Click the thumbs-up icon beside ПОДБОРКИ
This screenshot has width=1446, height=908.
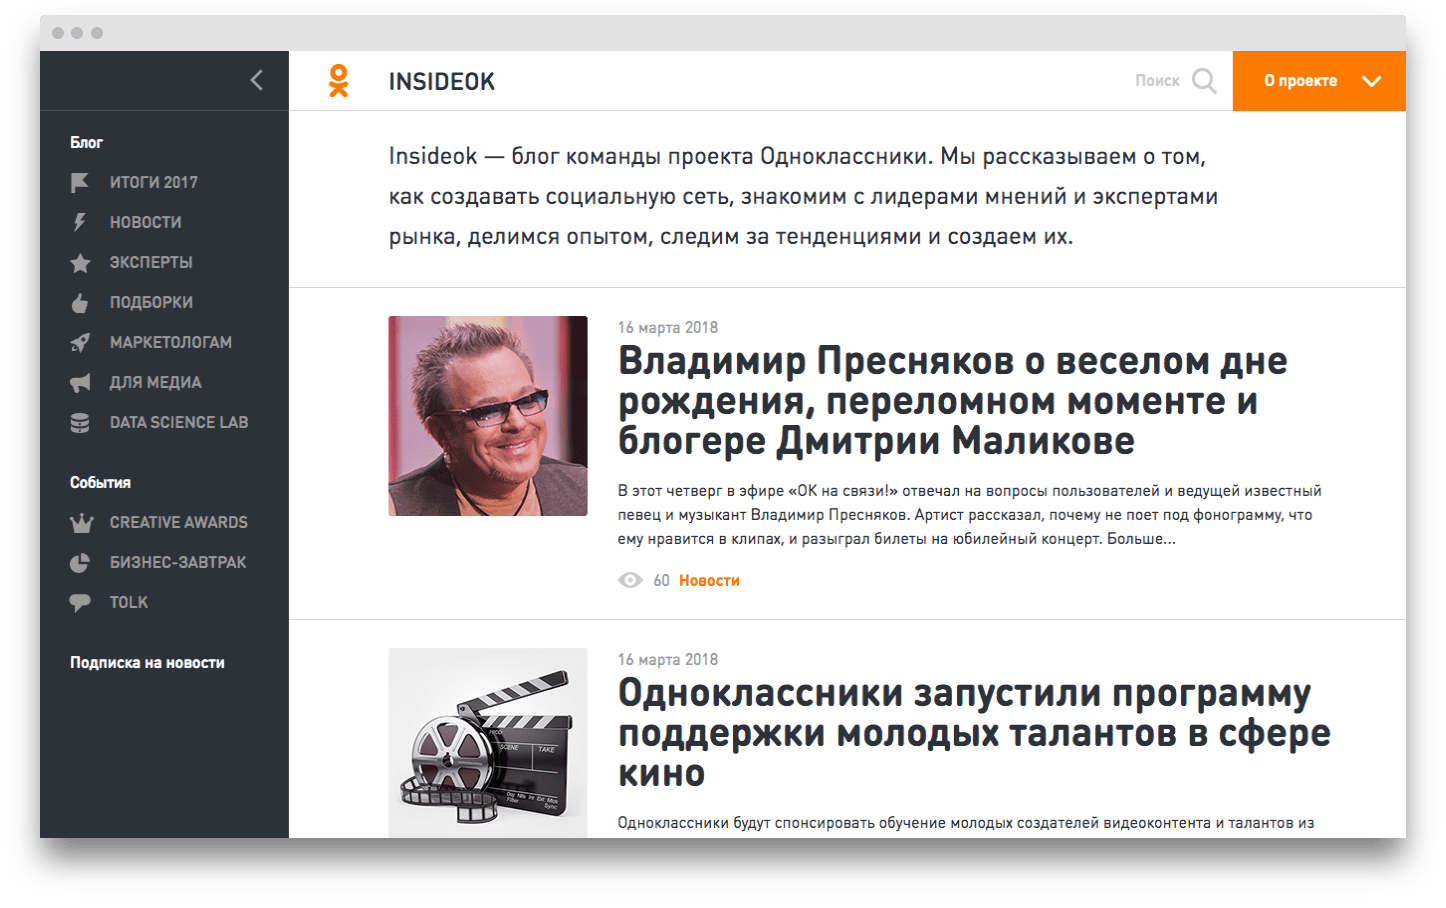click(80, 302)
